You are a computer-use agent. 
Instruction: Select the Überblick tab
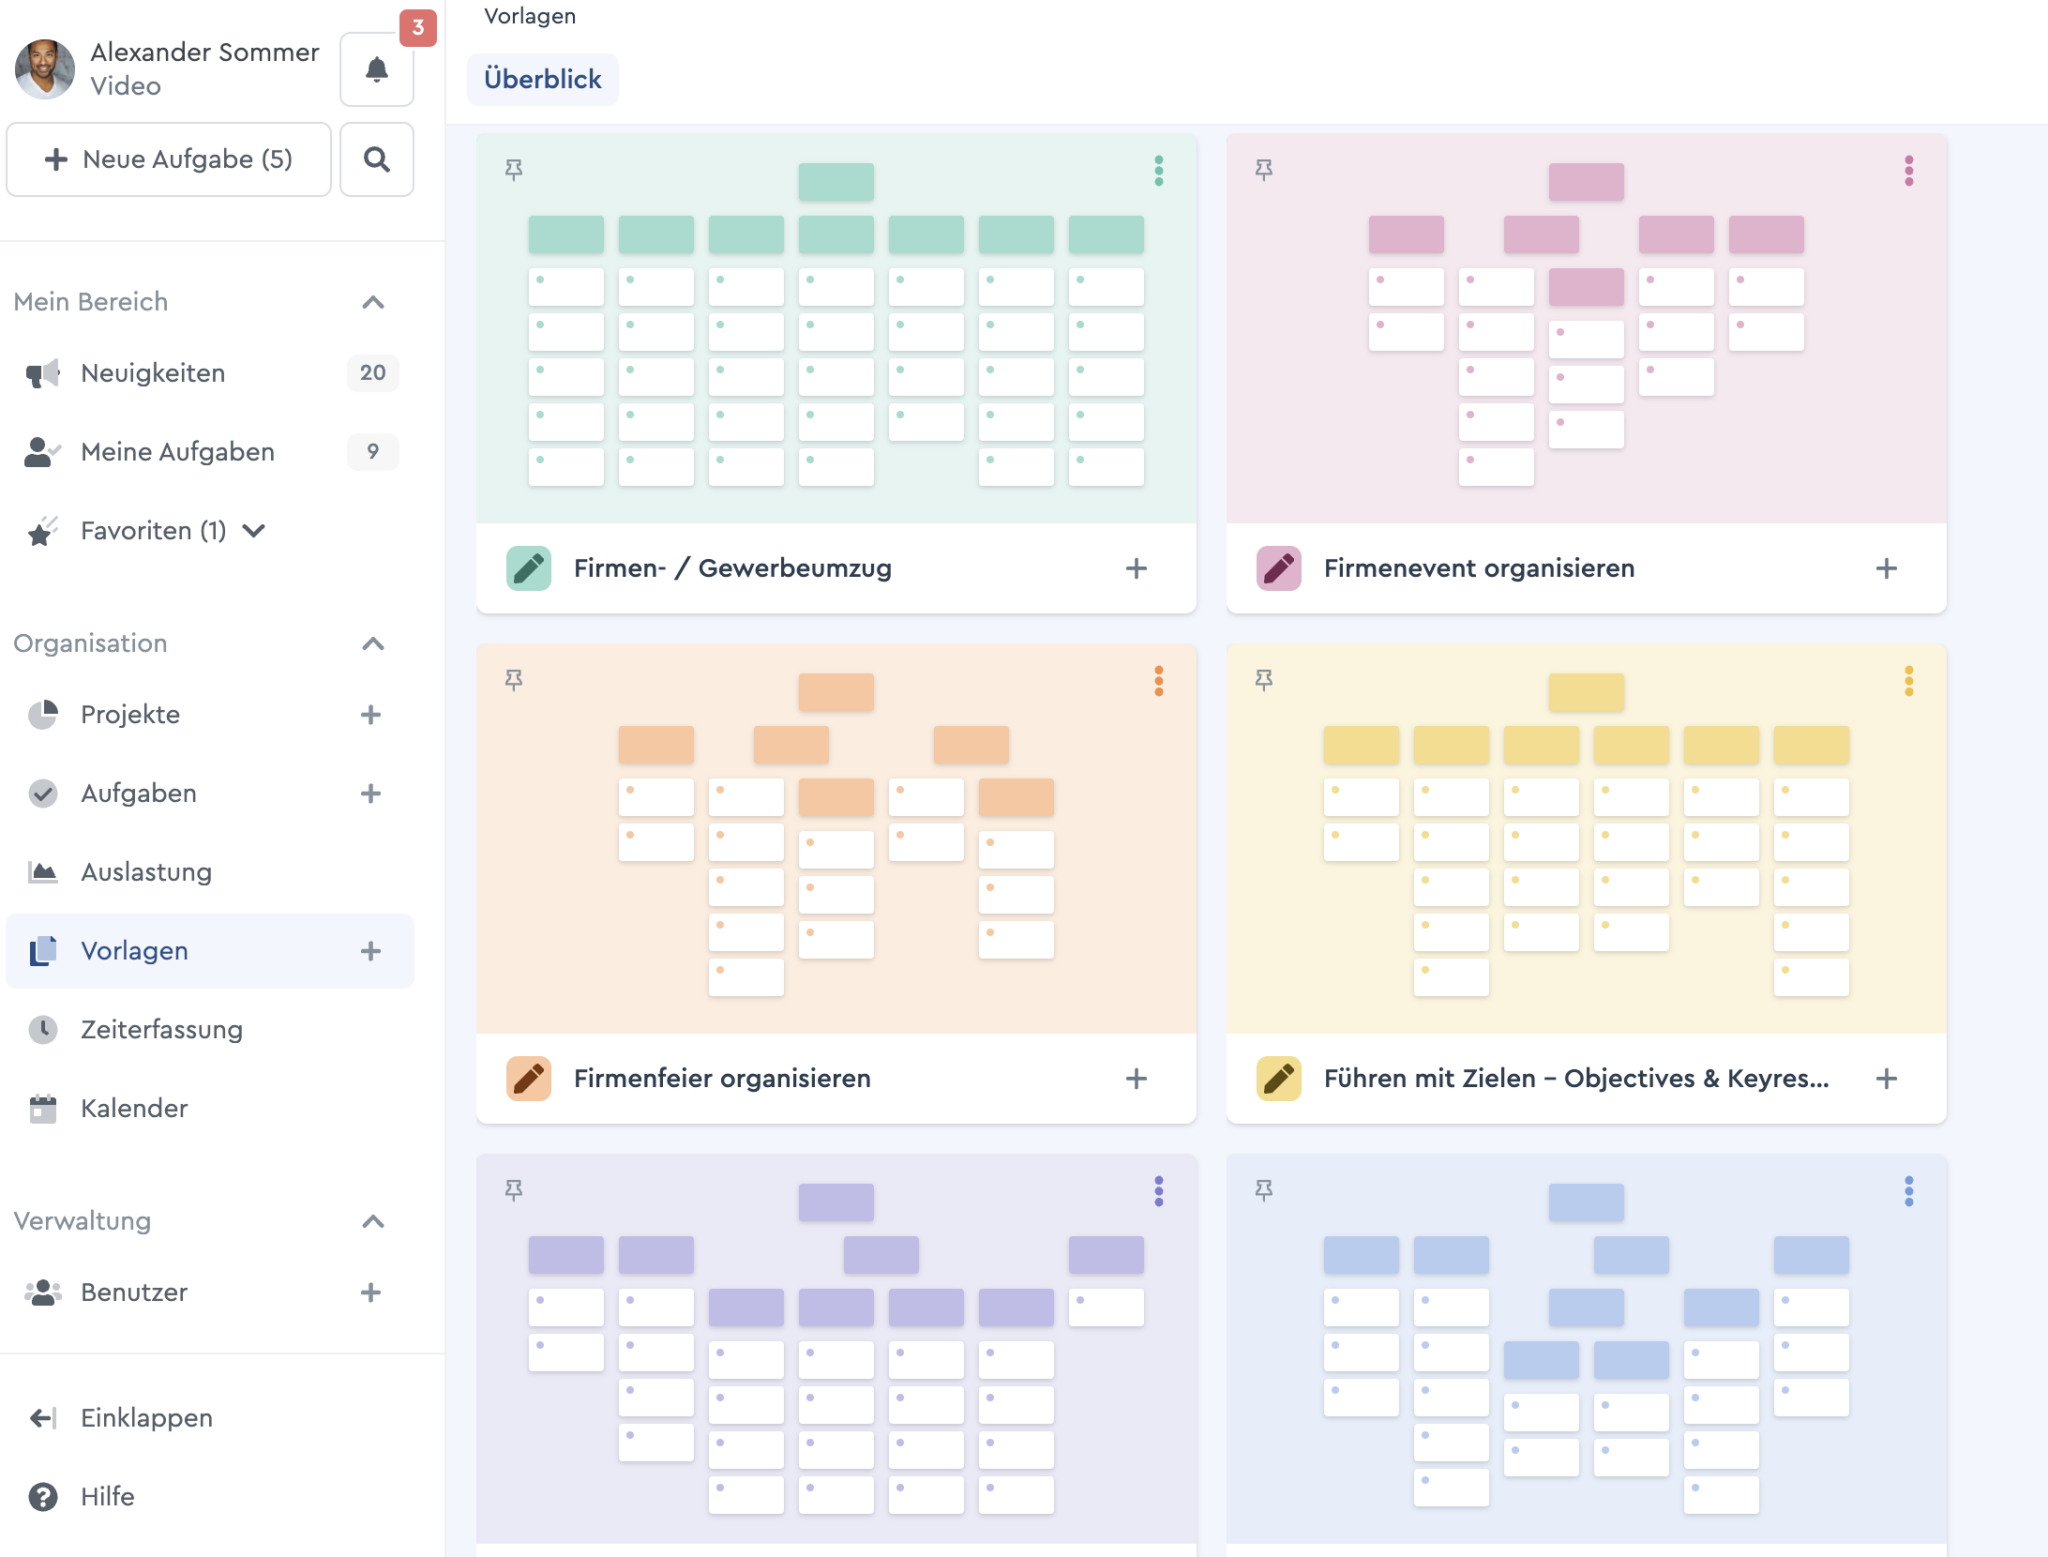(x=542, y=79)
